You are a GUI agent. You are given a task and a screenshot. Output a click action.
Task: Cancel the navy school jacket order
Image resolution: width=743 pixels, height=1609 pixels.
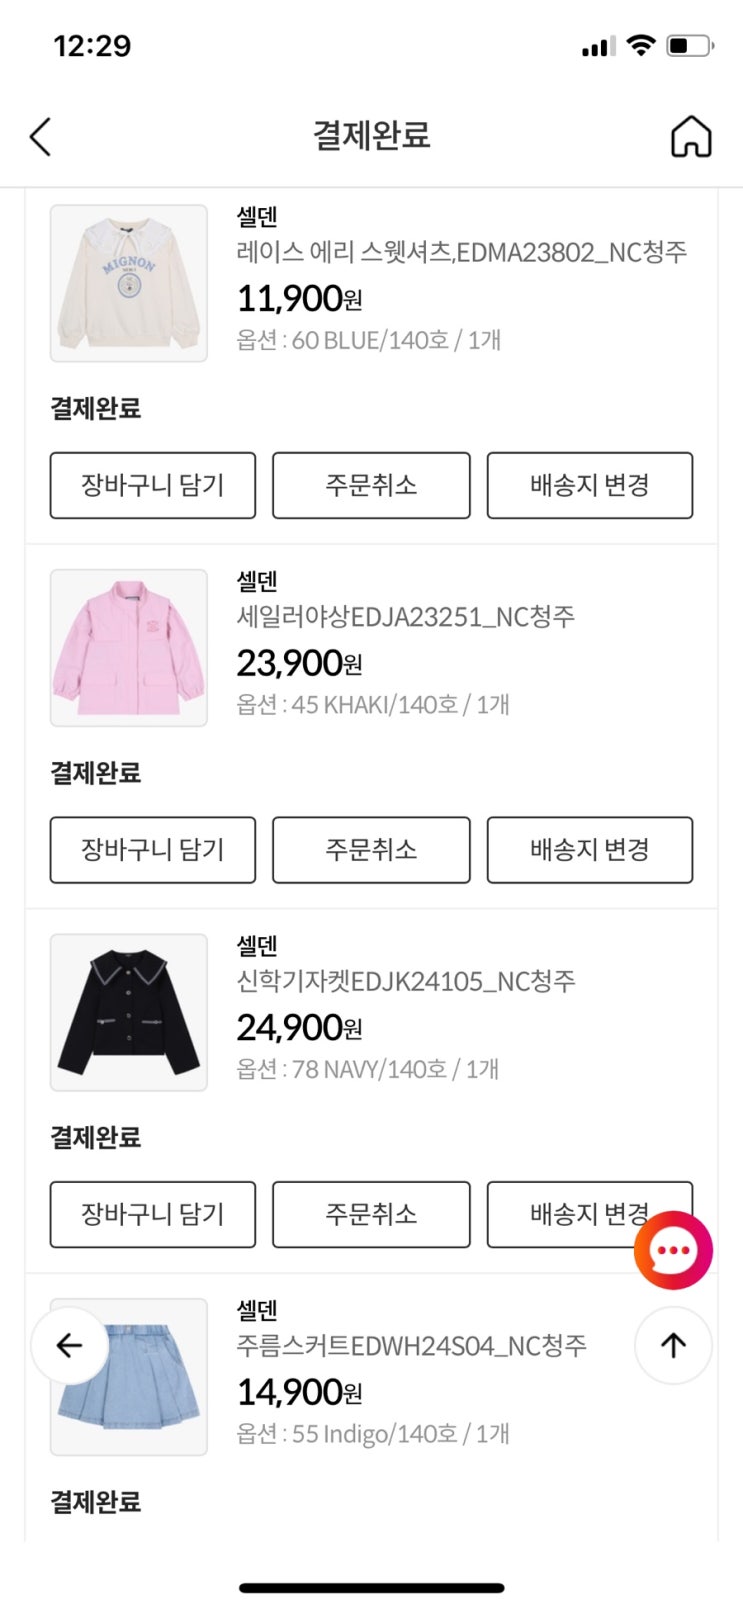coord(371,1214)
